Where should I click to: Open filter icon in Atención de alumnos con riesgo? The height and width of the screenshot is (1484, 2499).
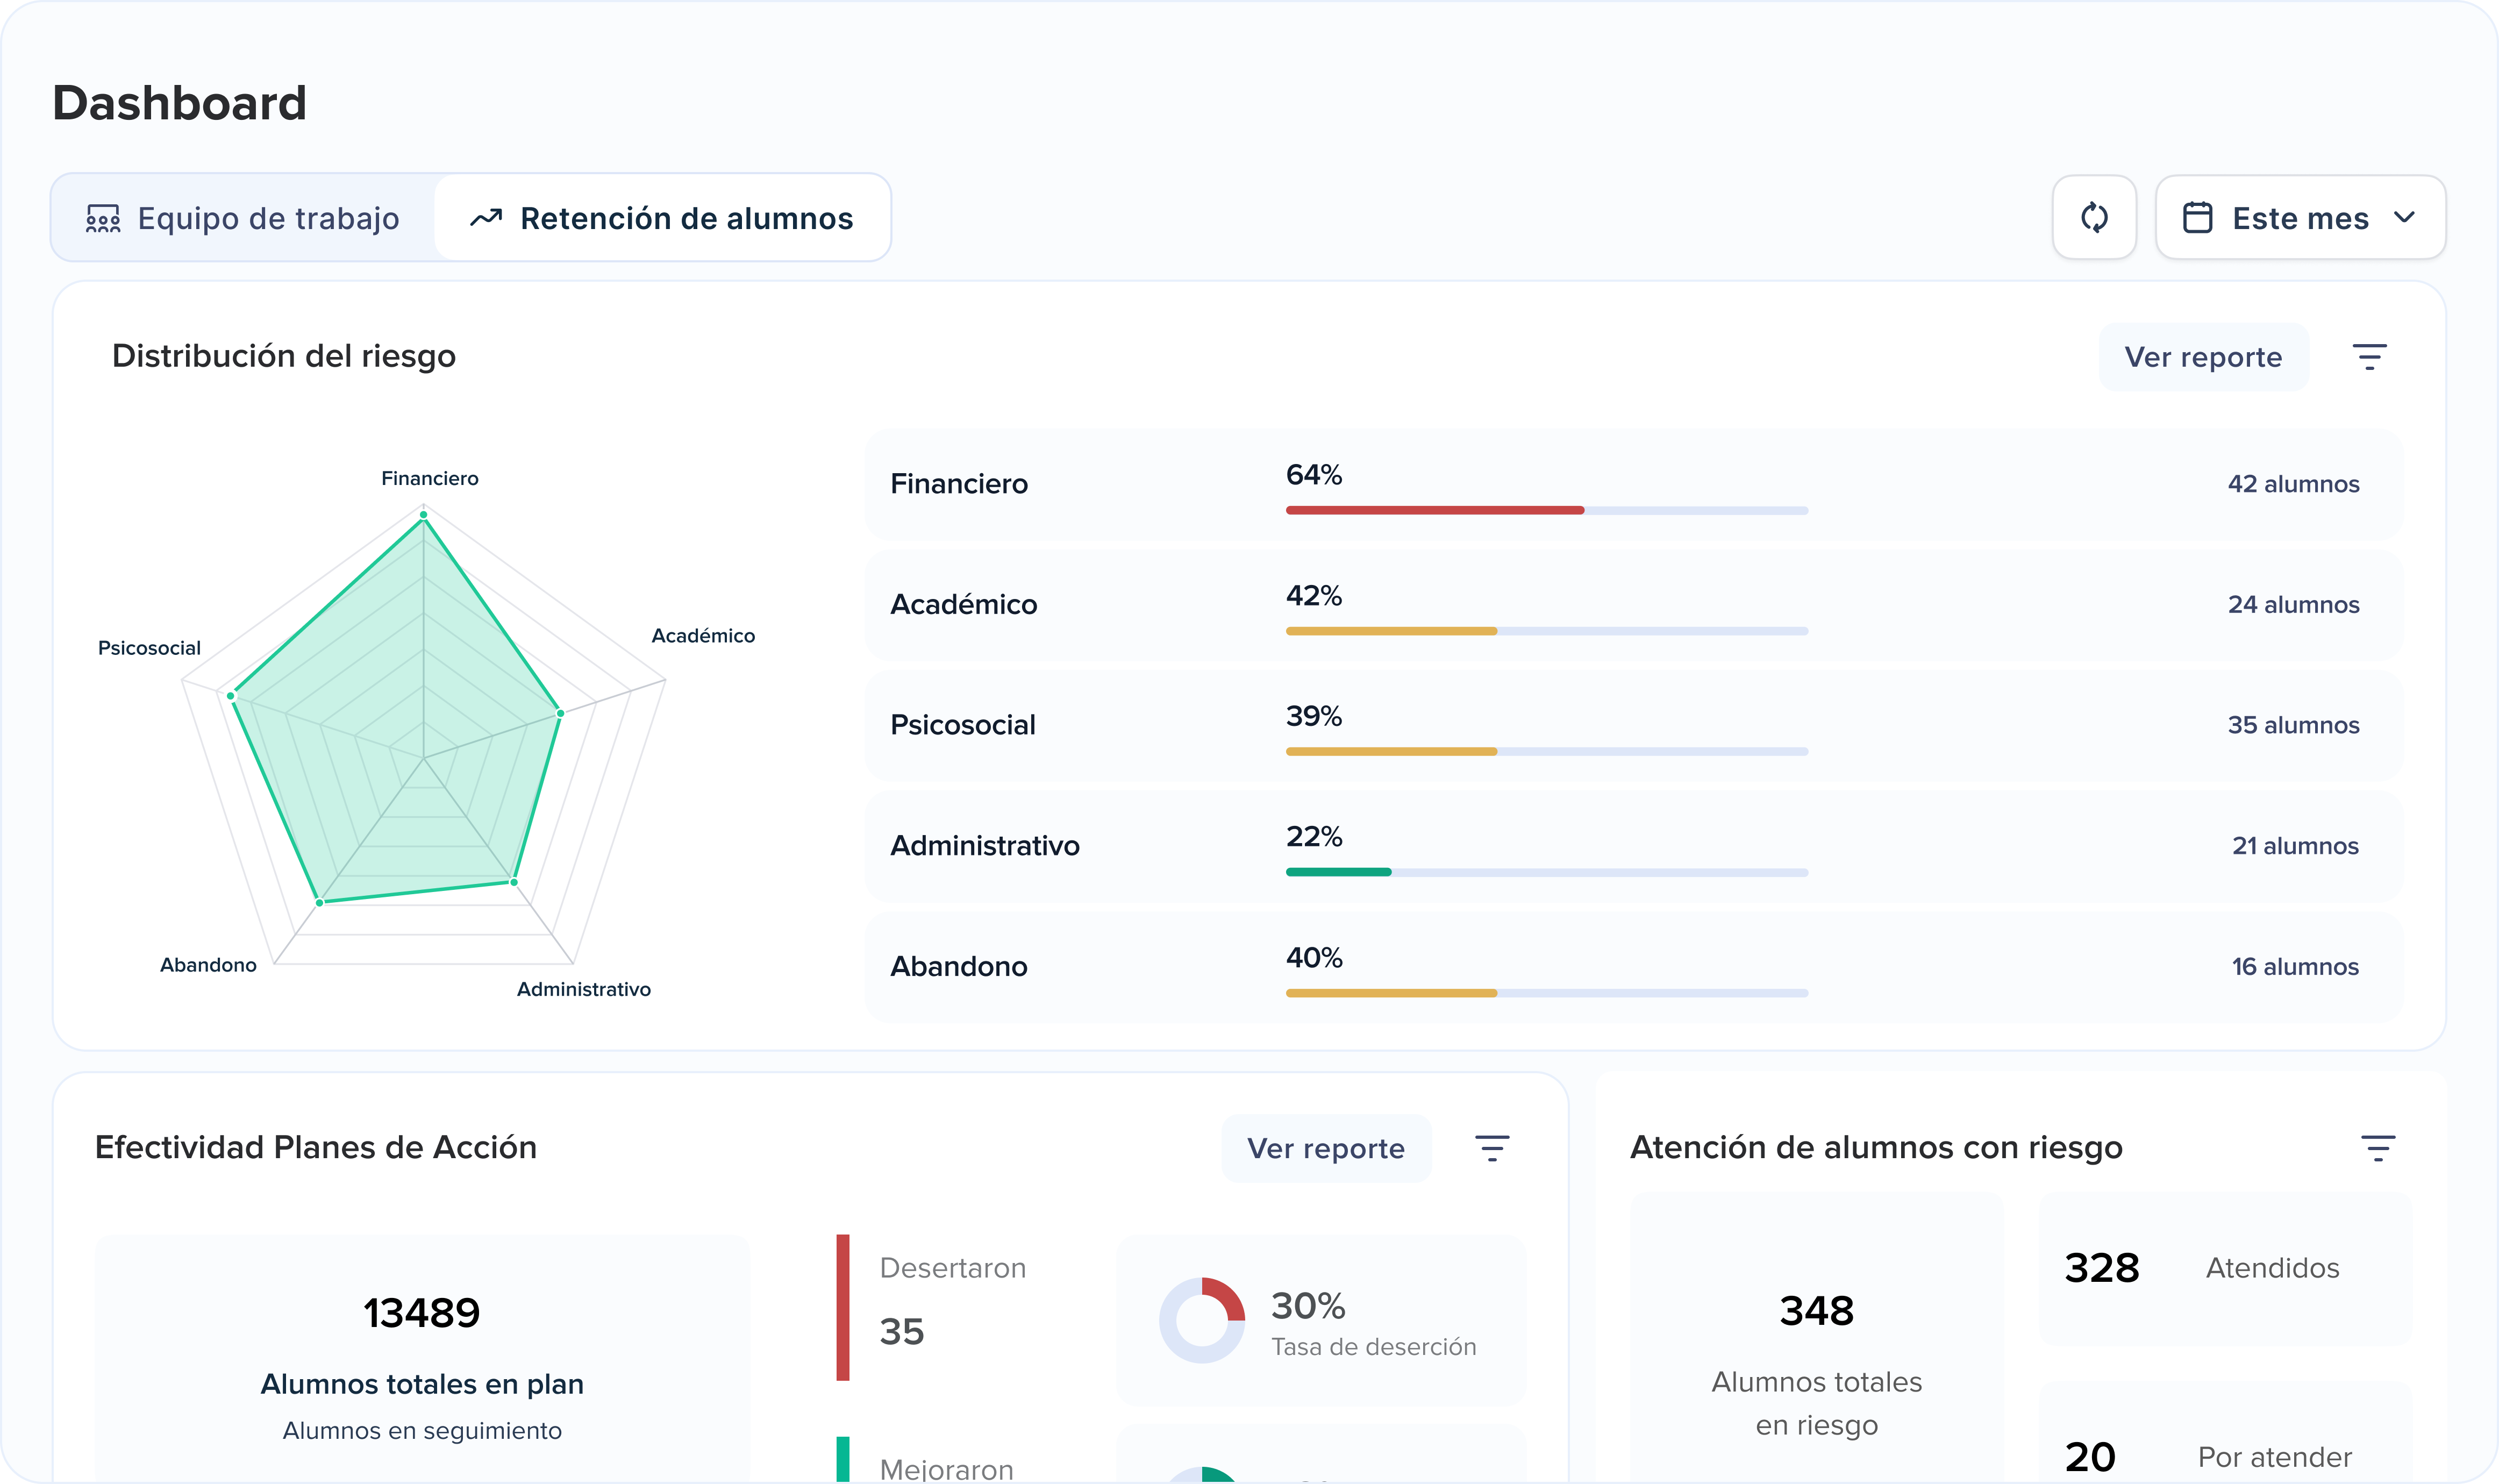coord(2378,1148)
